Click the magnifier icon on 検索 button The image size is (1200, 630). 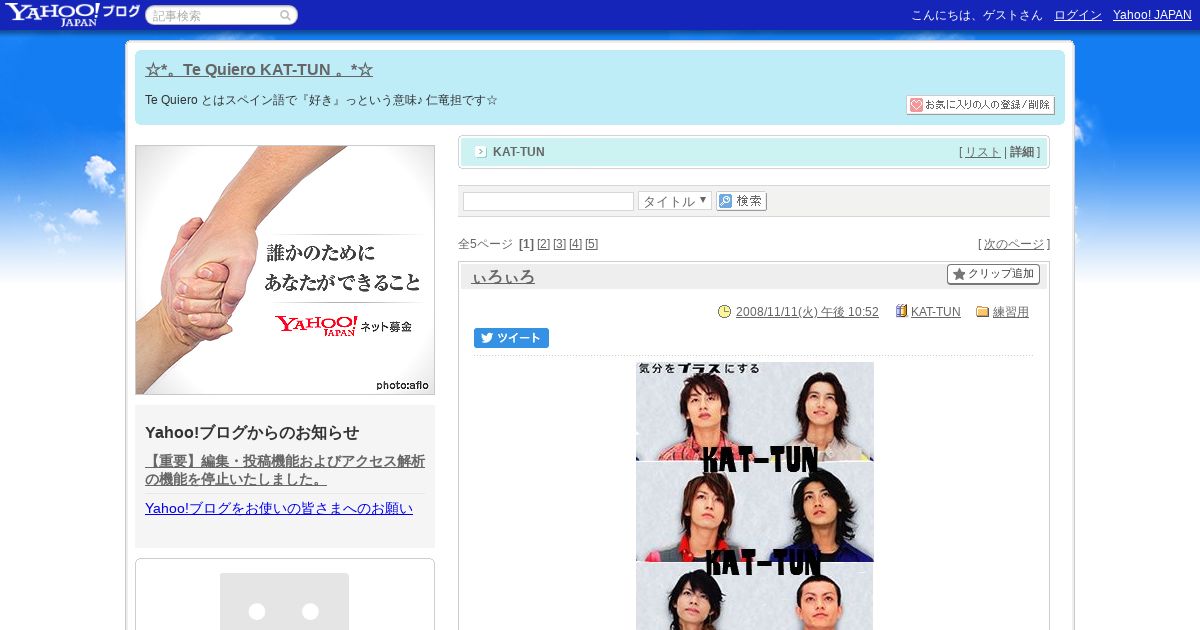pyautogui.click(x=725, y=201)
